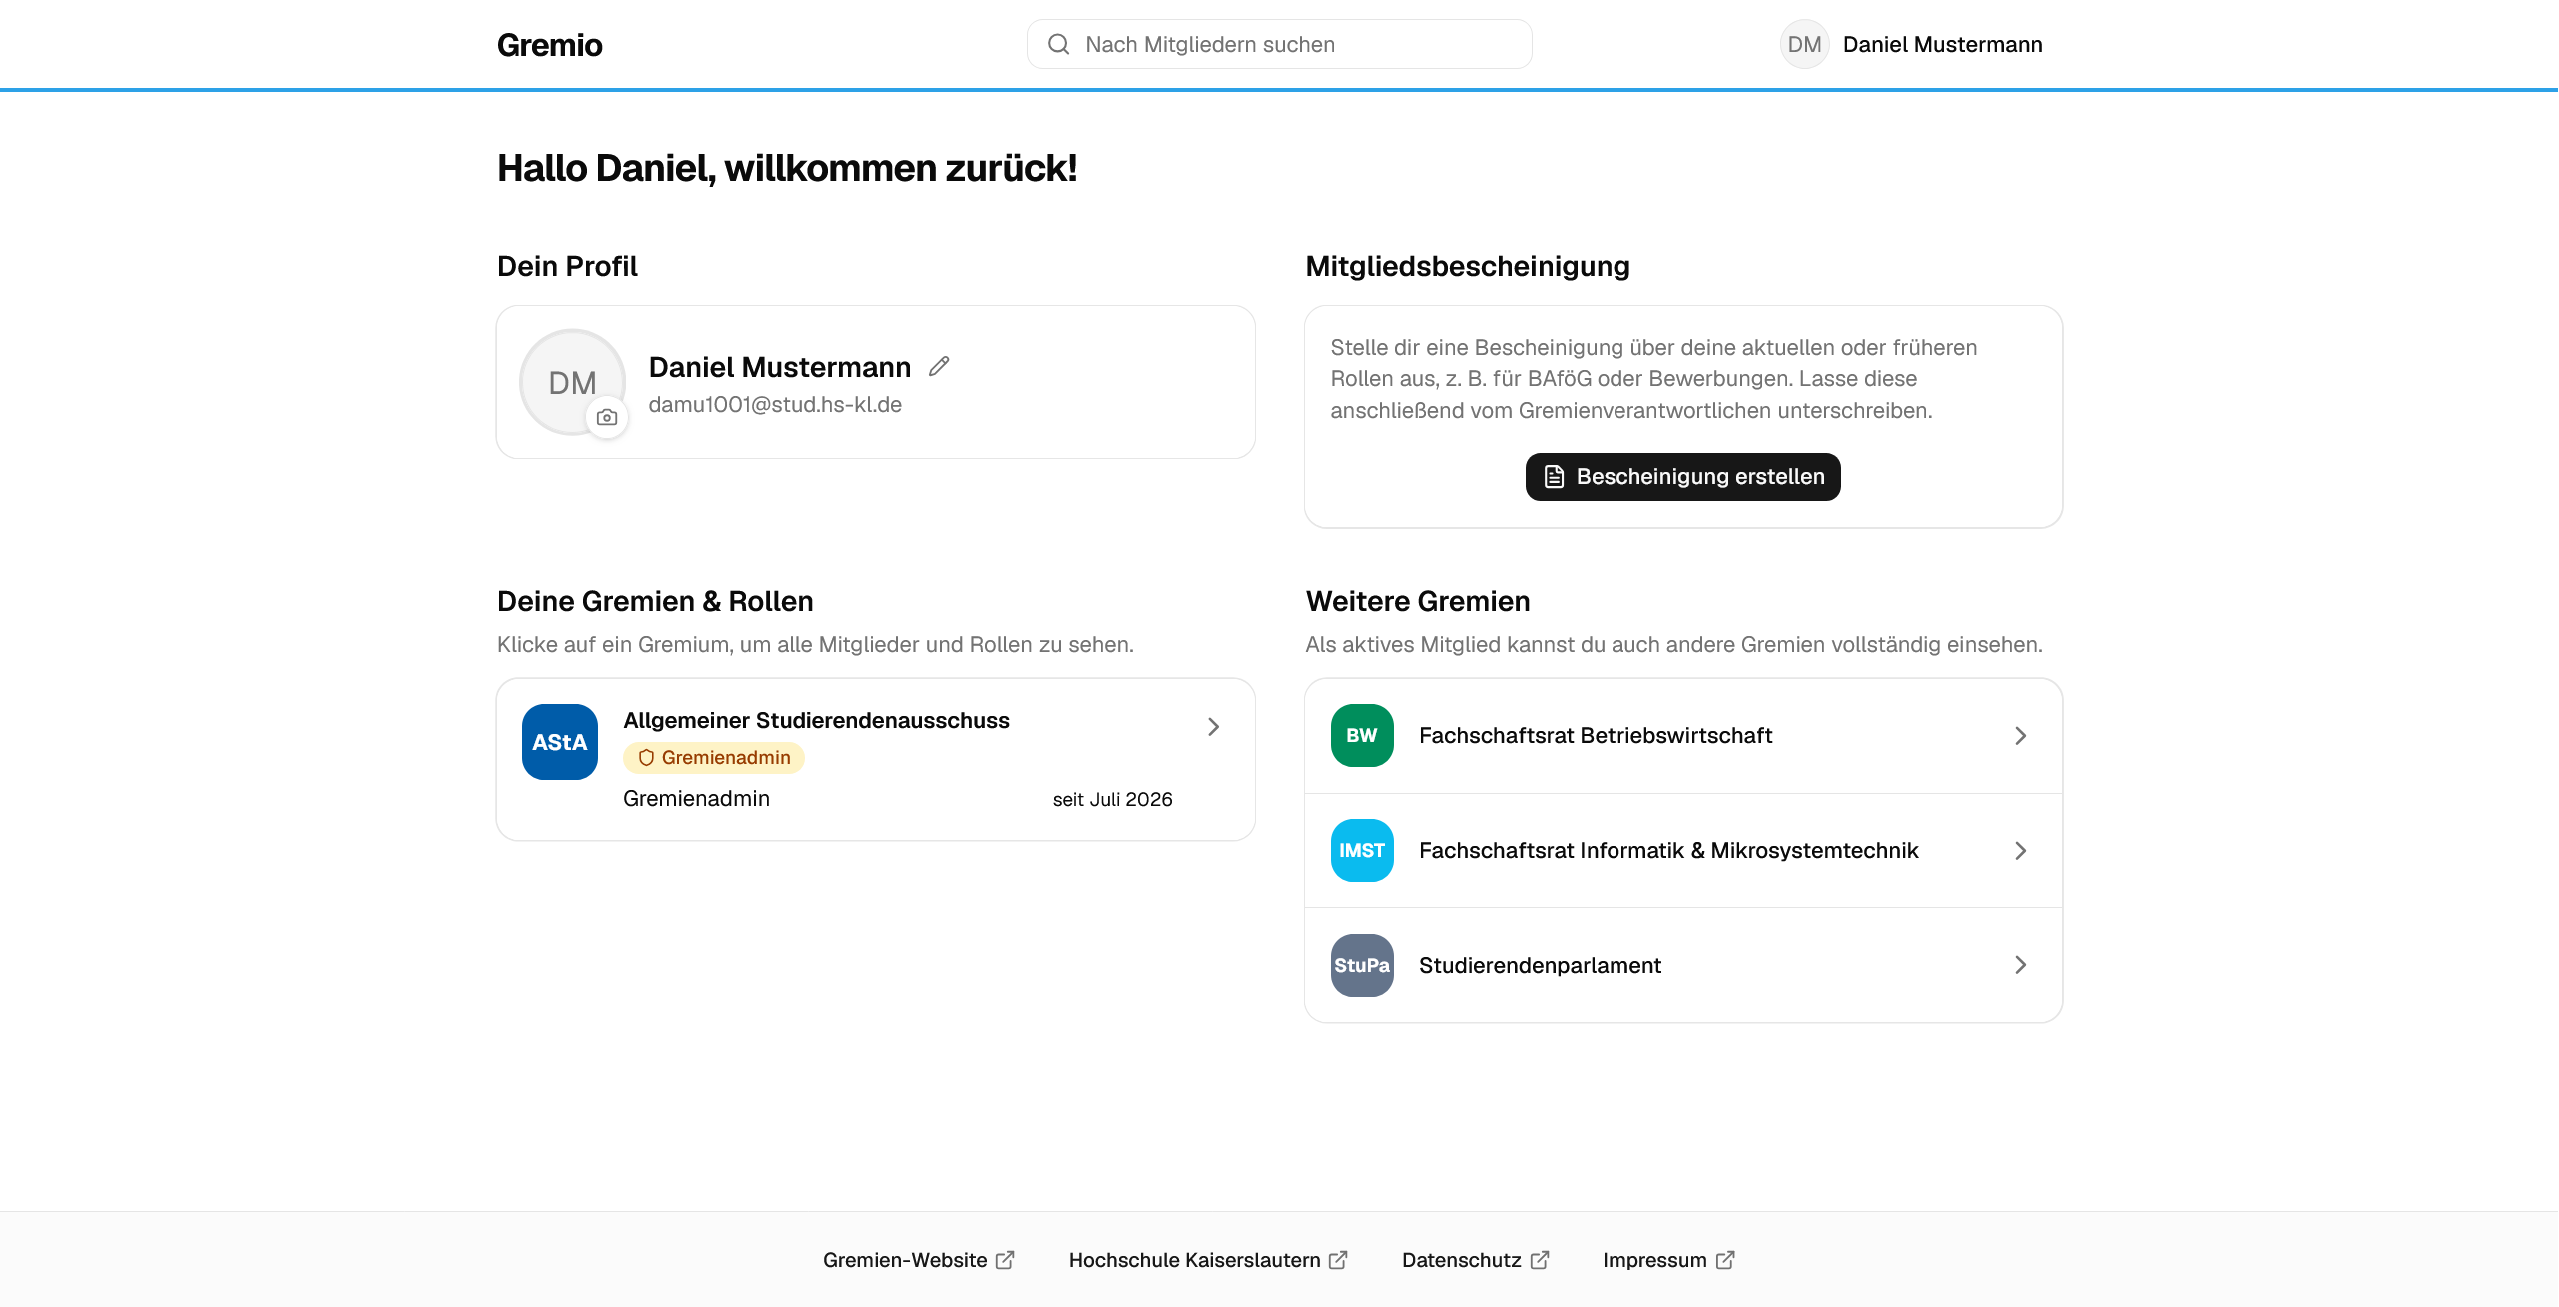Click the plain 'Gremienadmin' role text below badge

[696, 799]
